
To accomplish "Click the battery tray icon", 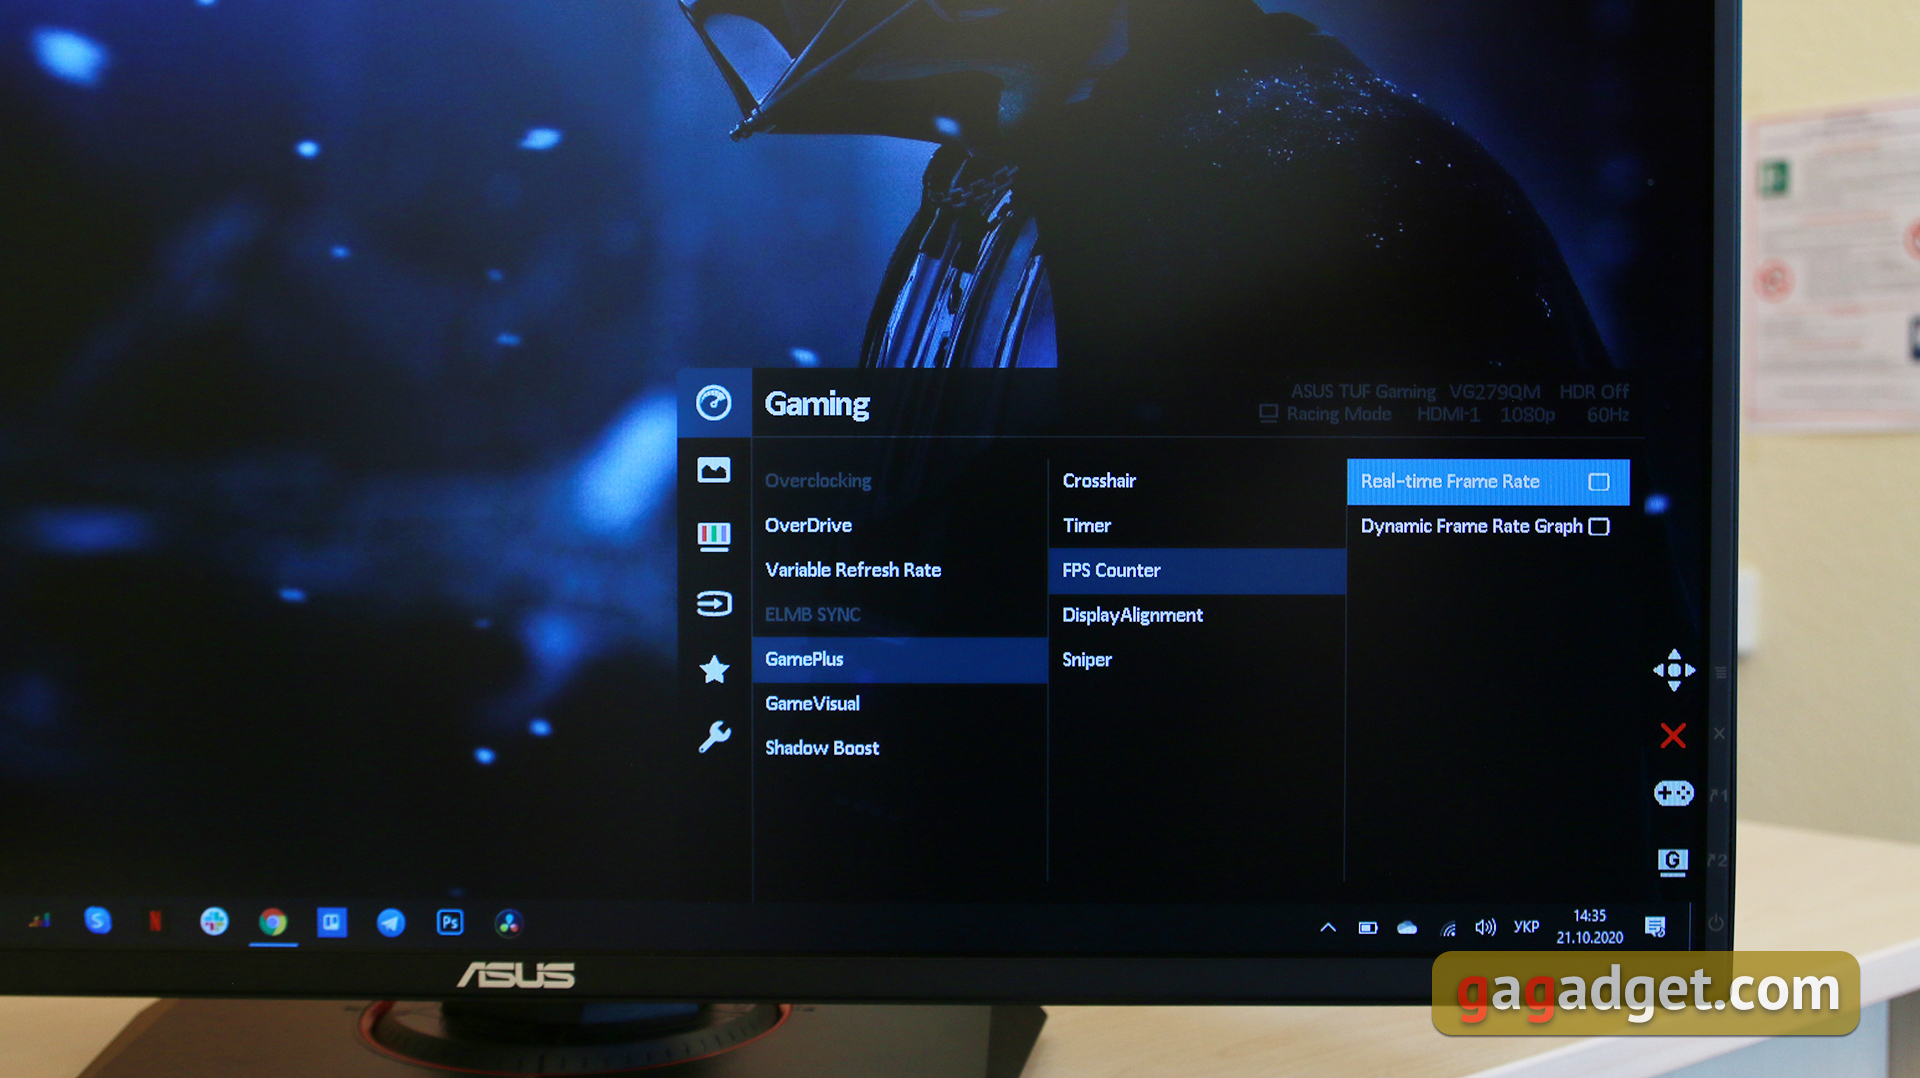I will [1368, 927].
